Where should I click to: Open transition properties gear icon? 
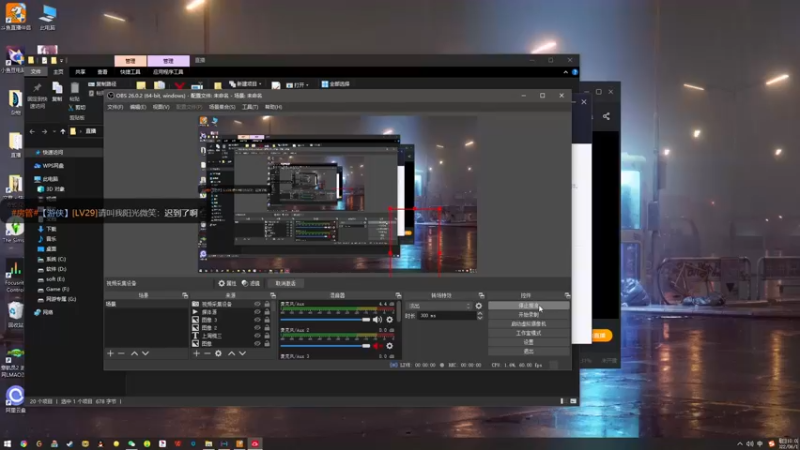479,306
